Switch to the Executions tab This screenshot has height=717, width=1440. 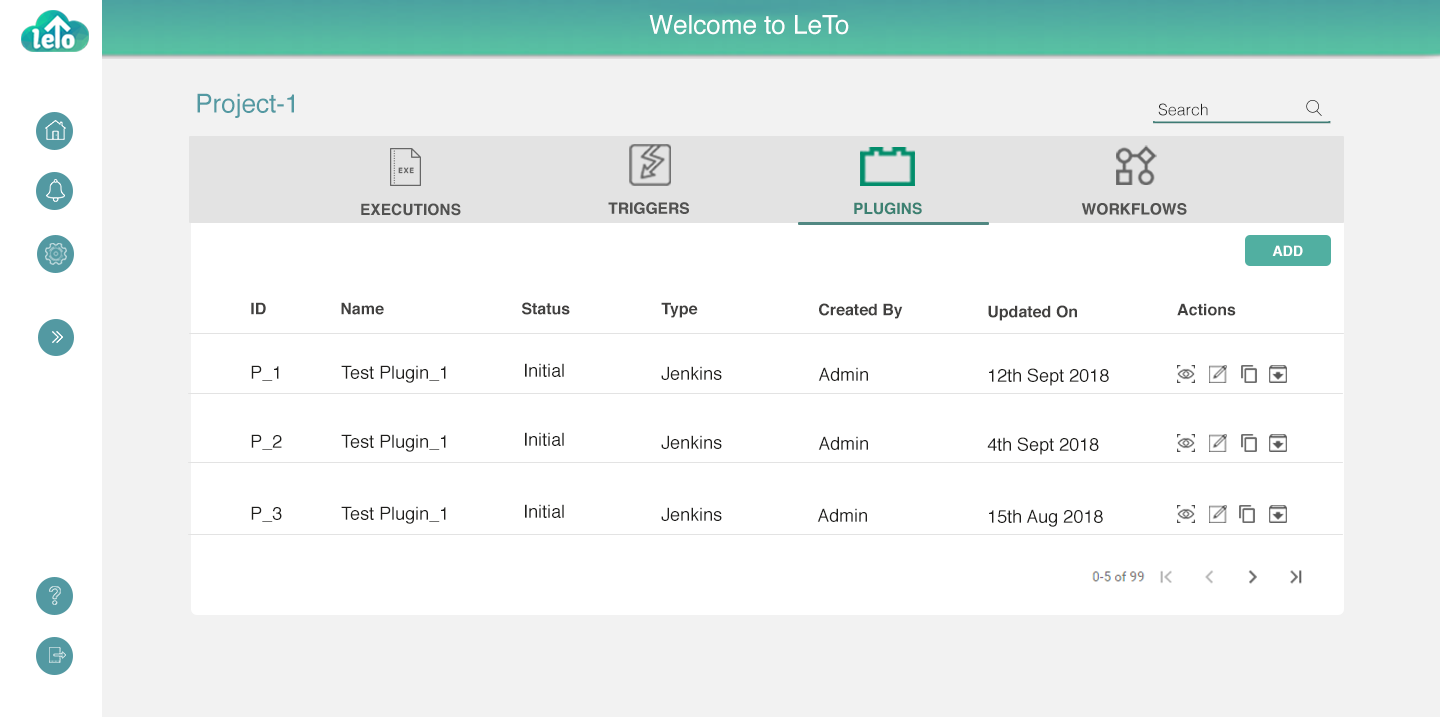pyautogui.click(x=410, y=181)
